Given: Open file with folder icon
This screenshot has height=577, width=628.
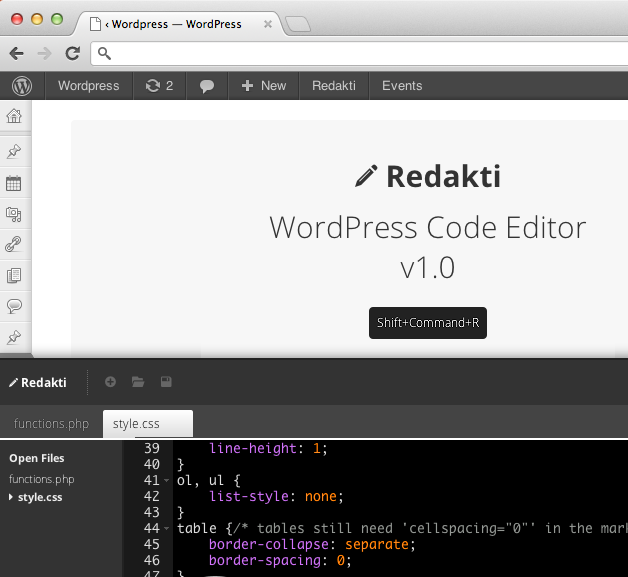Looking at the screenshot, I should click(x=138, y=382).
